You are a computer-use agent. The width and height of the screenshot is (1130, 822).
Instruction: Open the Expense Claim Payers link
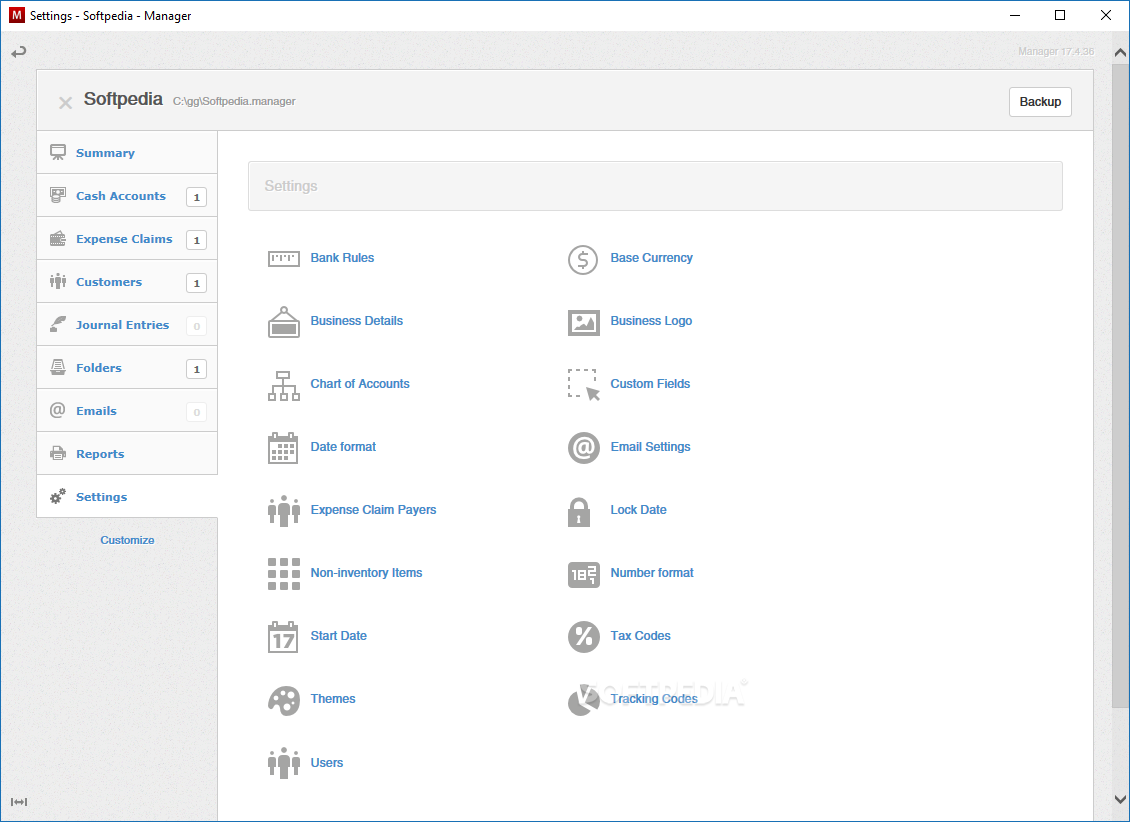point(373,510)
